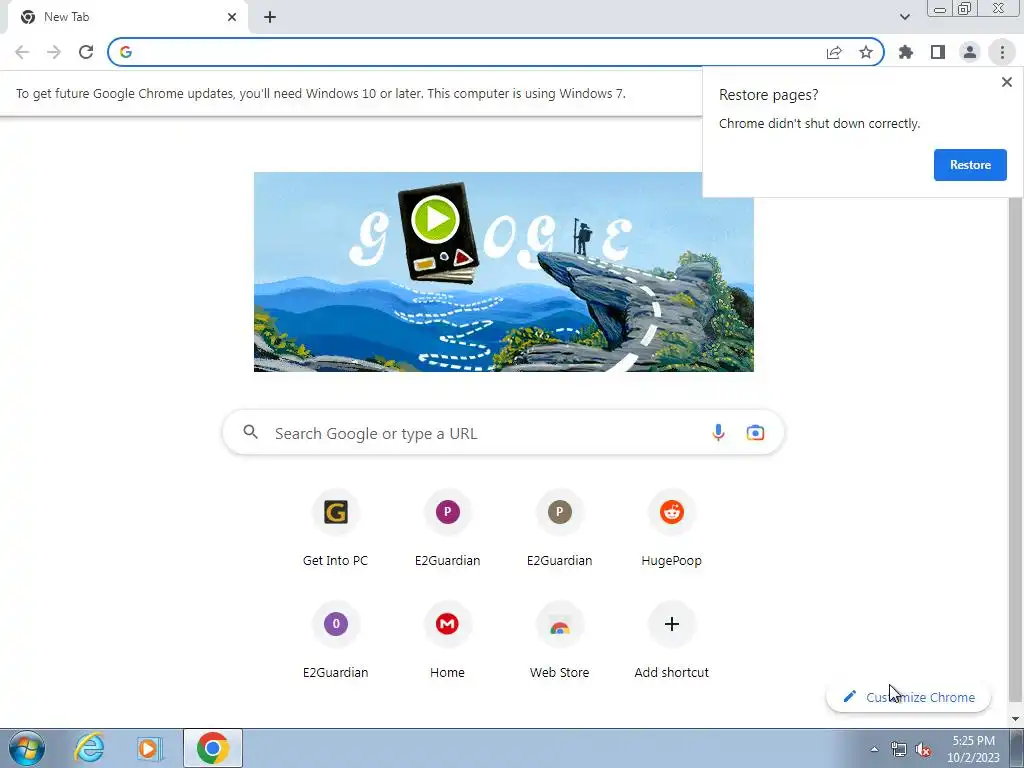Show hidden tray icons arrow
Screen dimensions: 1024x768
tap(874, 749)
